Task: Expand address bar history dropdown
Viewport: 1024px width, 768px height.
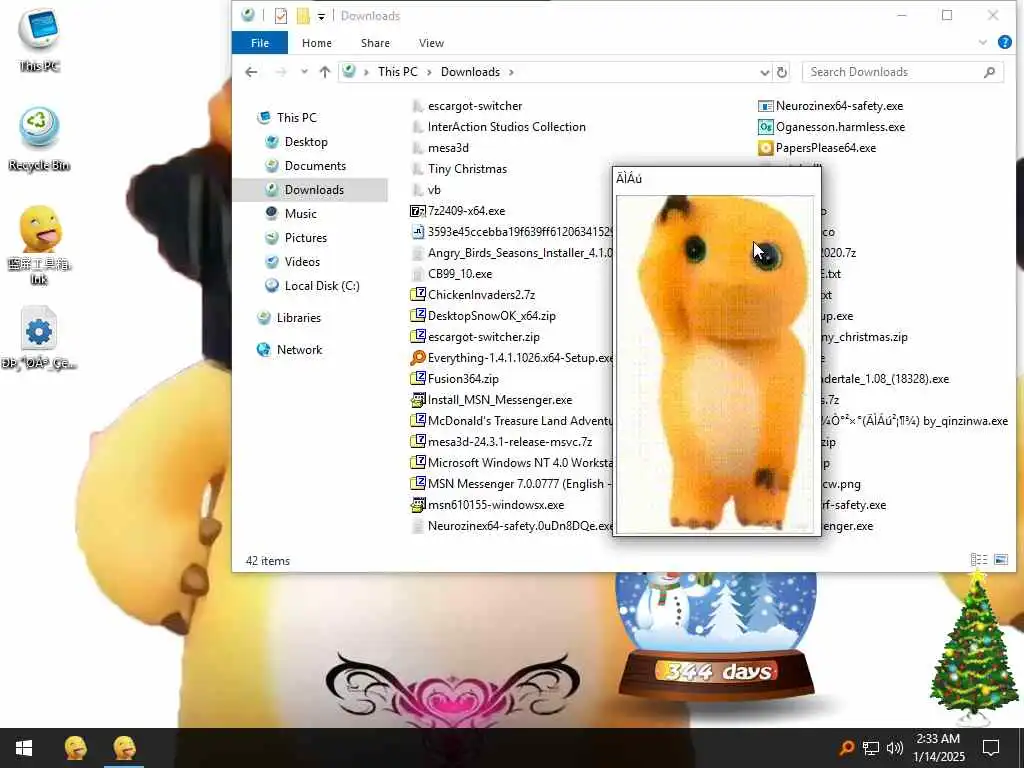Action: tap(765, 72)
